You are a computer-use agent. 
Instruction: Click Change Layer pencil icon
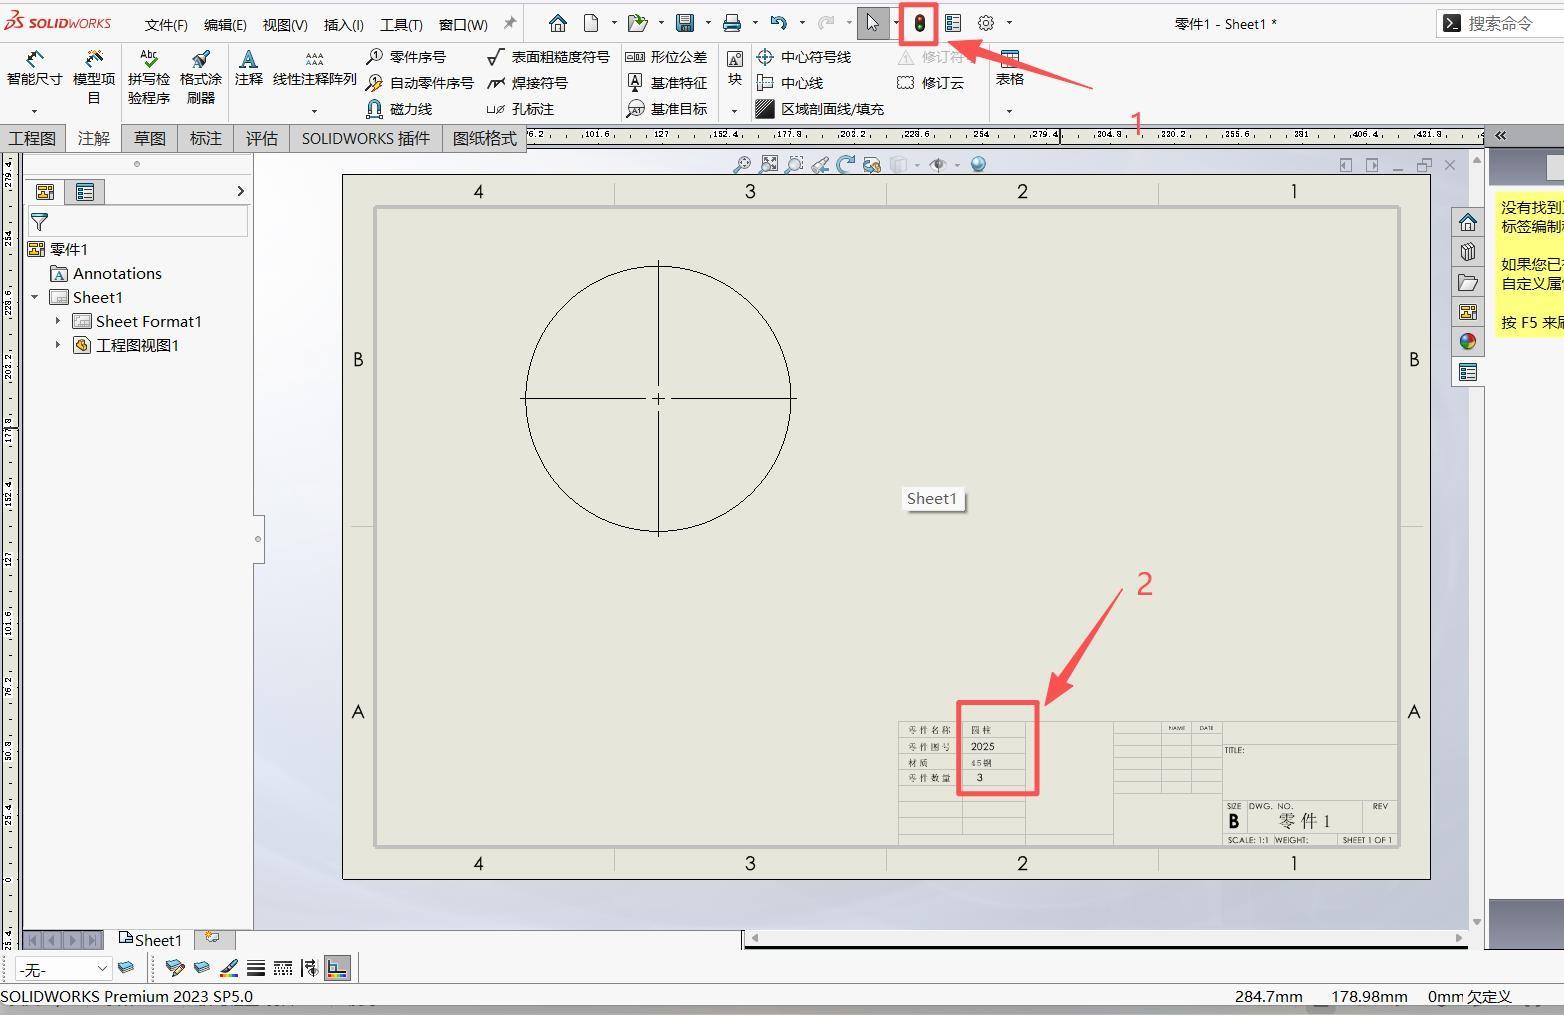(175, 968)
